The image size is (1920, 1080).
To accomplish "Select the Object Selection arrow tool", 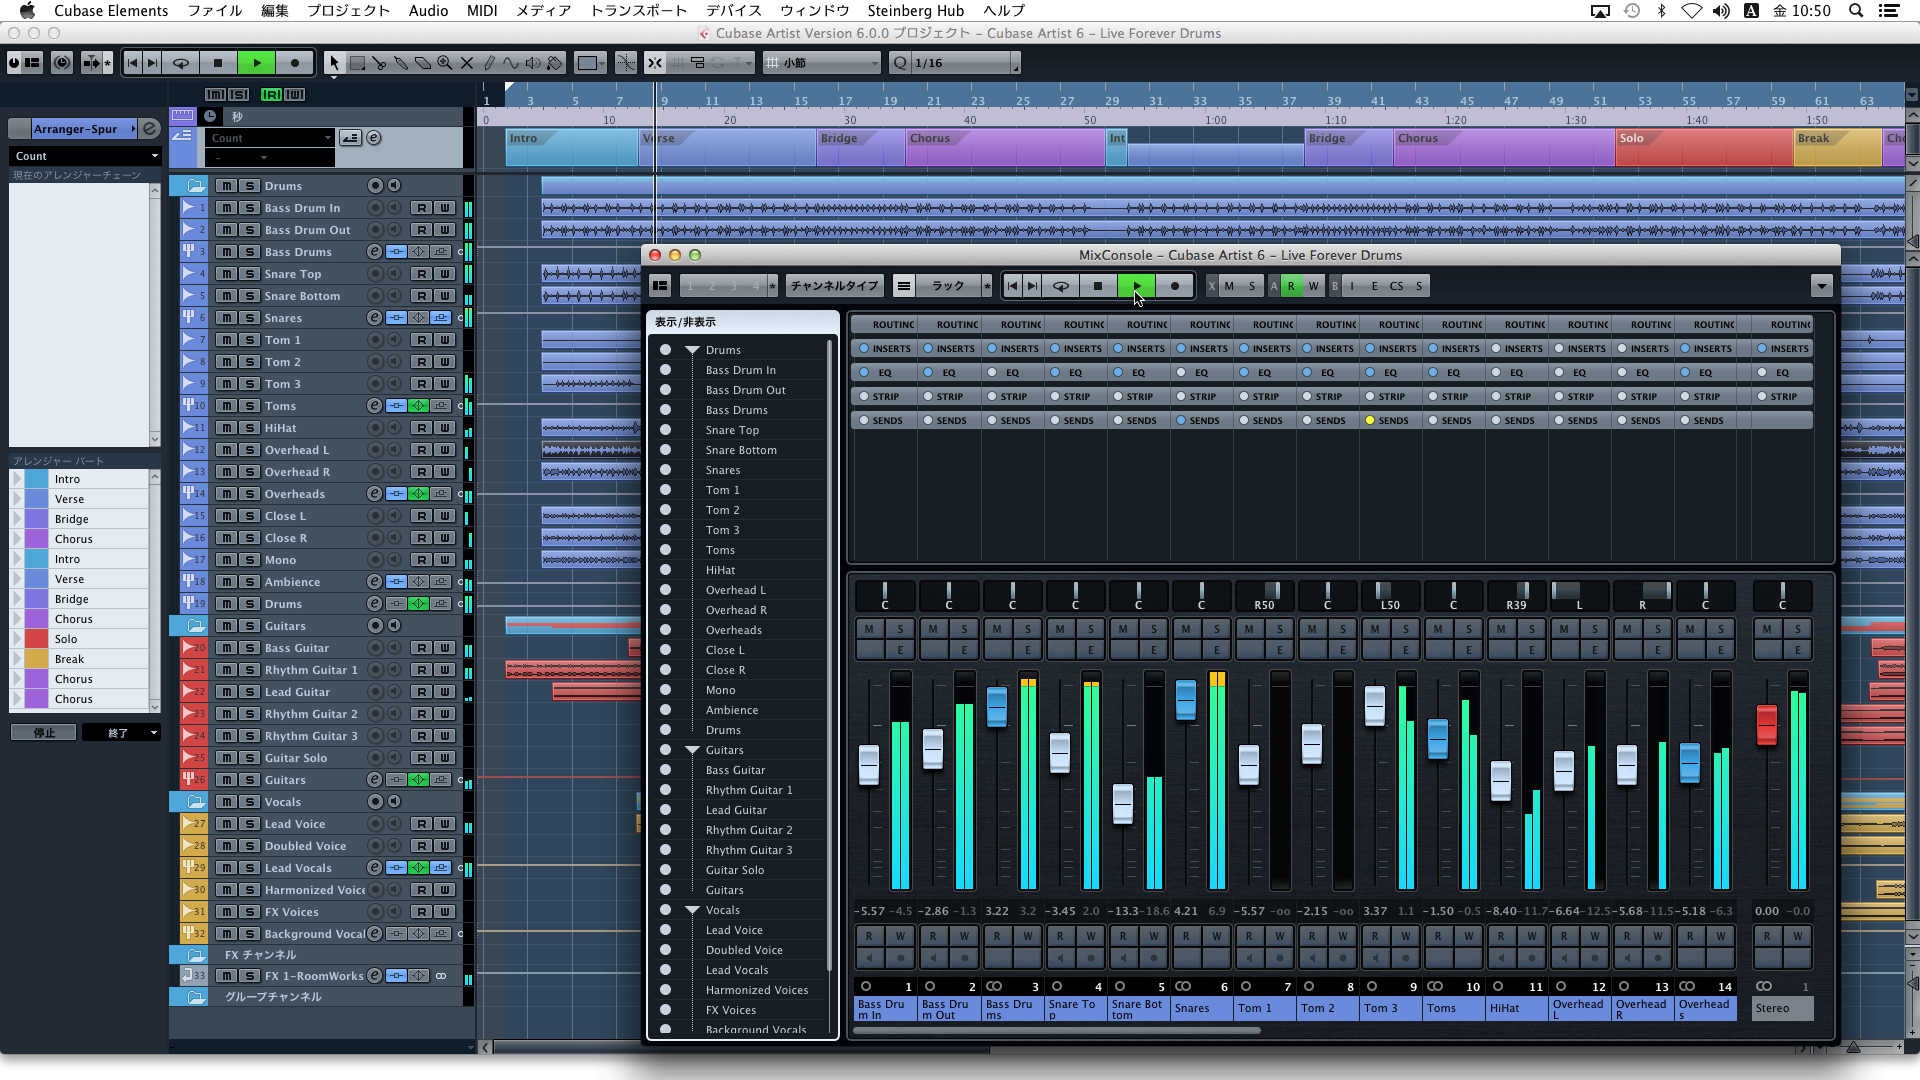I will [x=334, y=63].
